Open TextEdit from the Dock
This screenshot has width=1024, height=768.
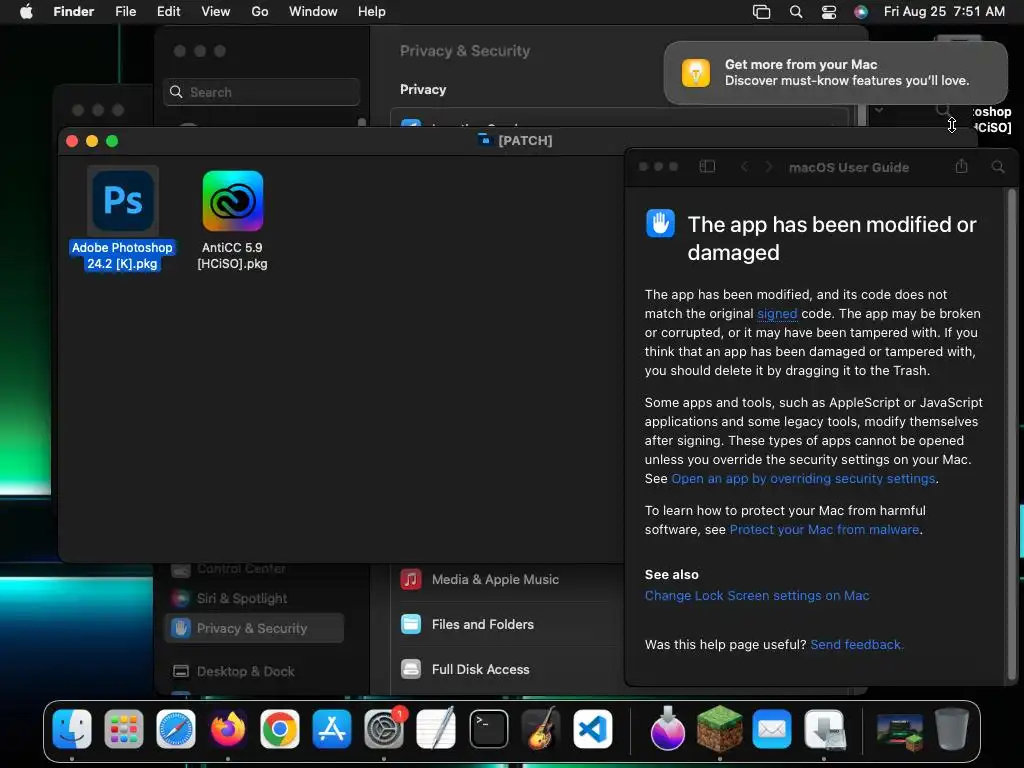[x=436, y=729]
